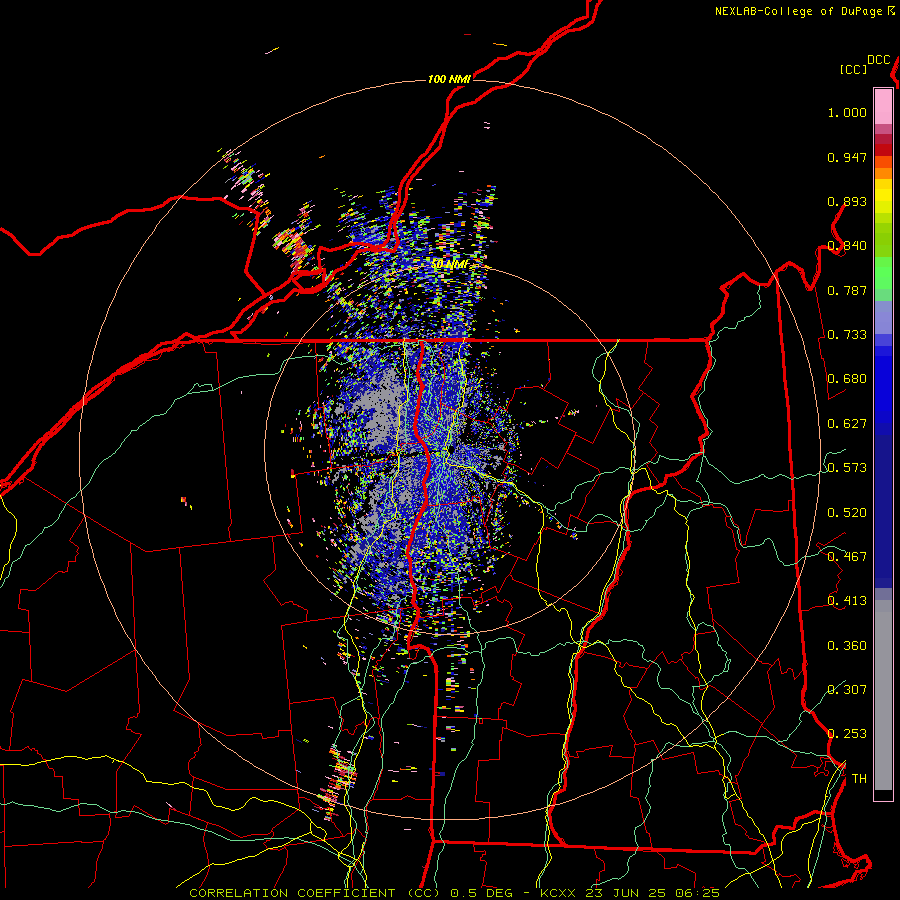Image resolution: width=900 pixels, height=900 pixels.
Task: Click the 50 NMI range ring label
Action: click(x=449, y=265)
